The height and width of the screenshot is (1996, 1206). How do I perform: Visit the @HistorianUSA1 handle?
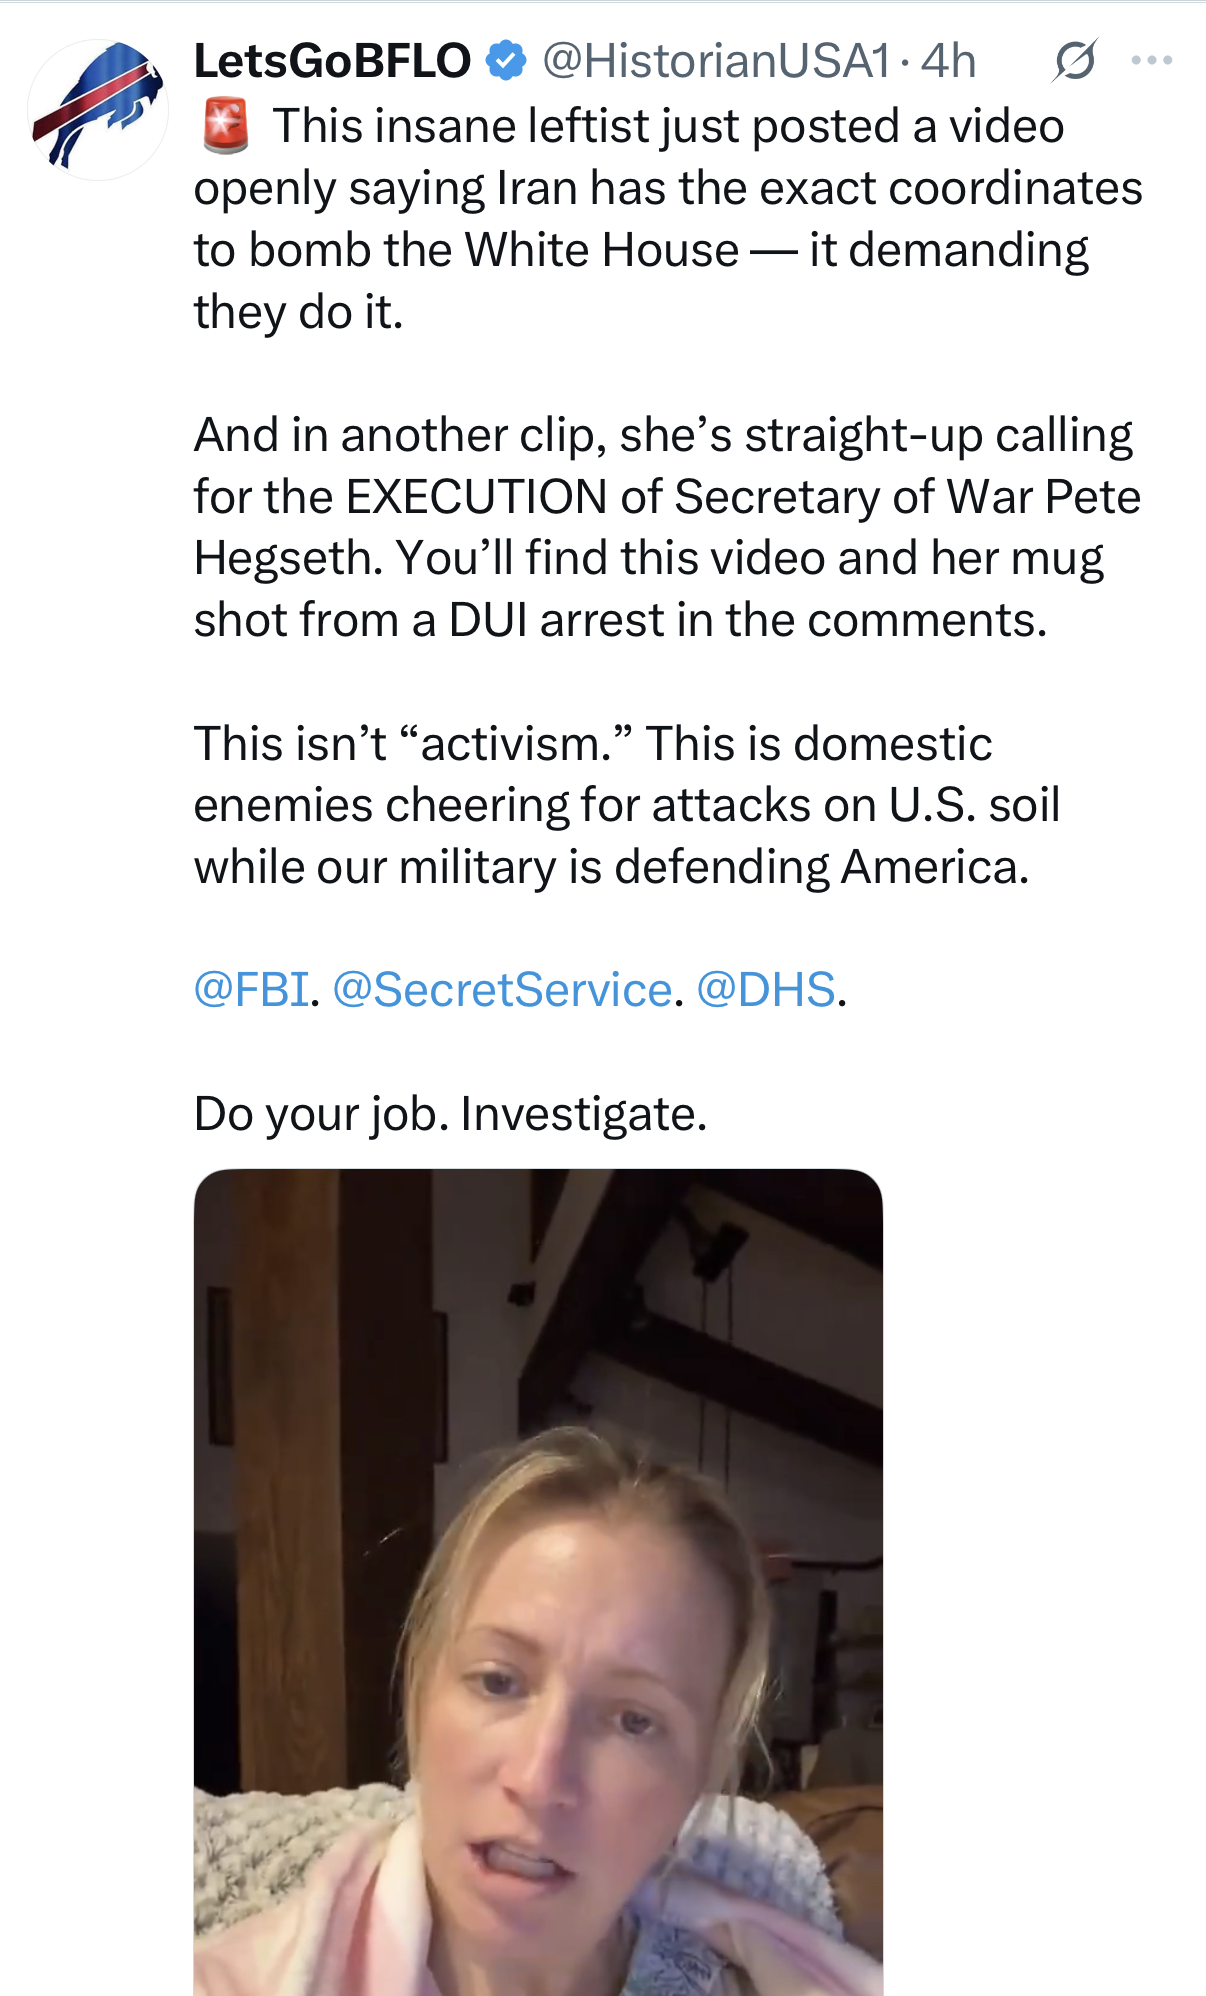pyautogui.click(x=715, y=62)
